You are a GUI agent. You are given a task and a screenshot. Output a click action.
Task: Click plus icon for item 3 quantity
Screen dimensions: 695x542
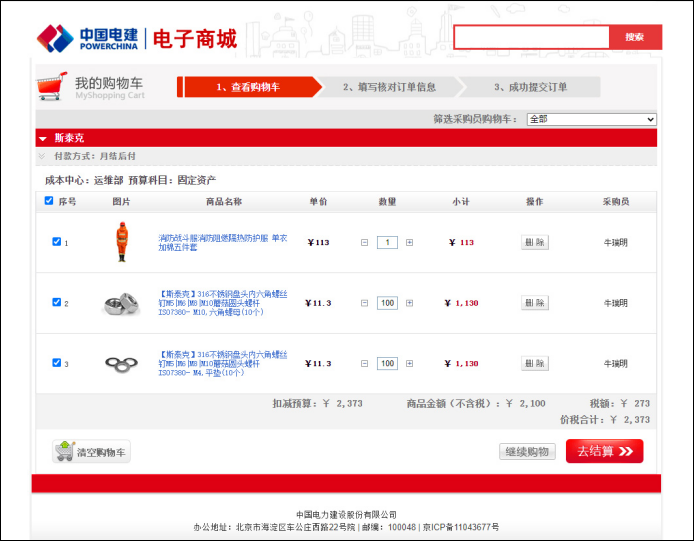(x=410, y=363)
